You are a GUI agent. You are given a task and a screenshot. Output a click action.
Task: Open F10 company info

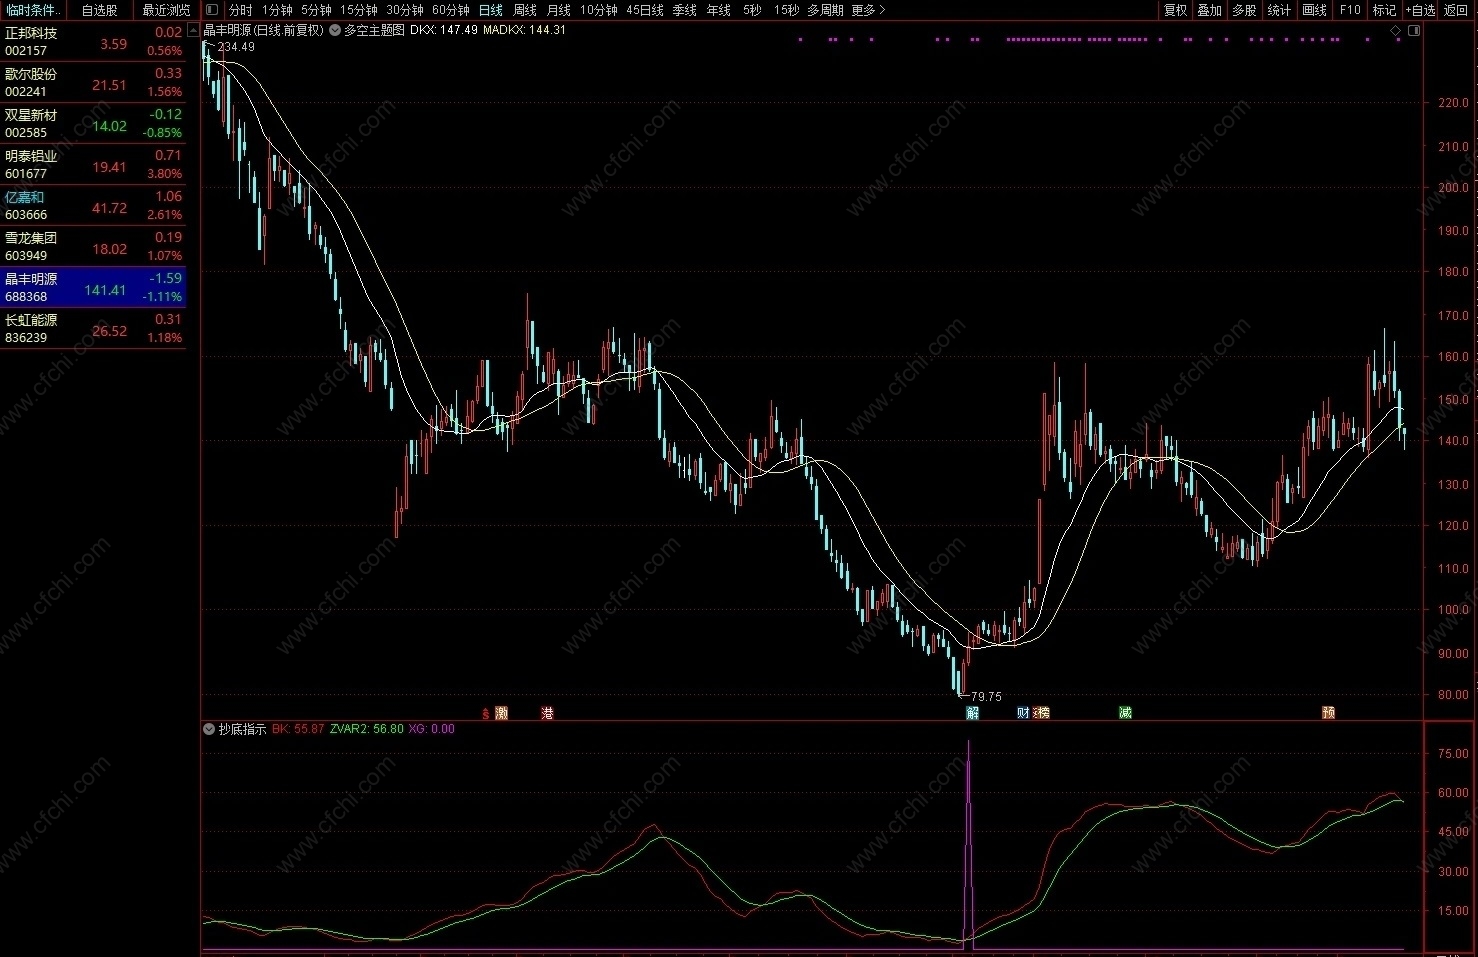pyautogui.click(x=1350, y=10)
